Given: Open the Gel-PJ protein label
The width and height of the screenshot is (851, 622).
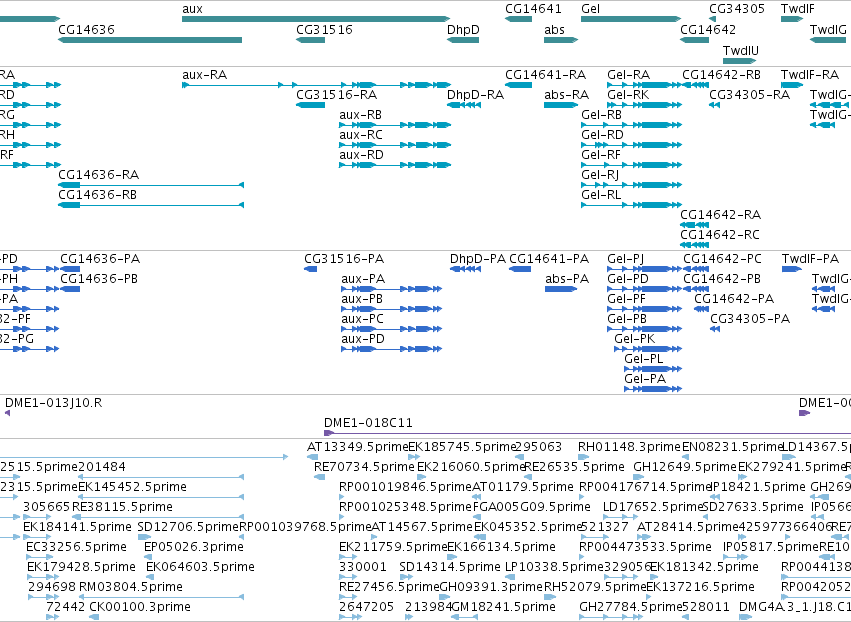Looking at the screenshot, I should [625, 258].
